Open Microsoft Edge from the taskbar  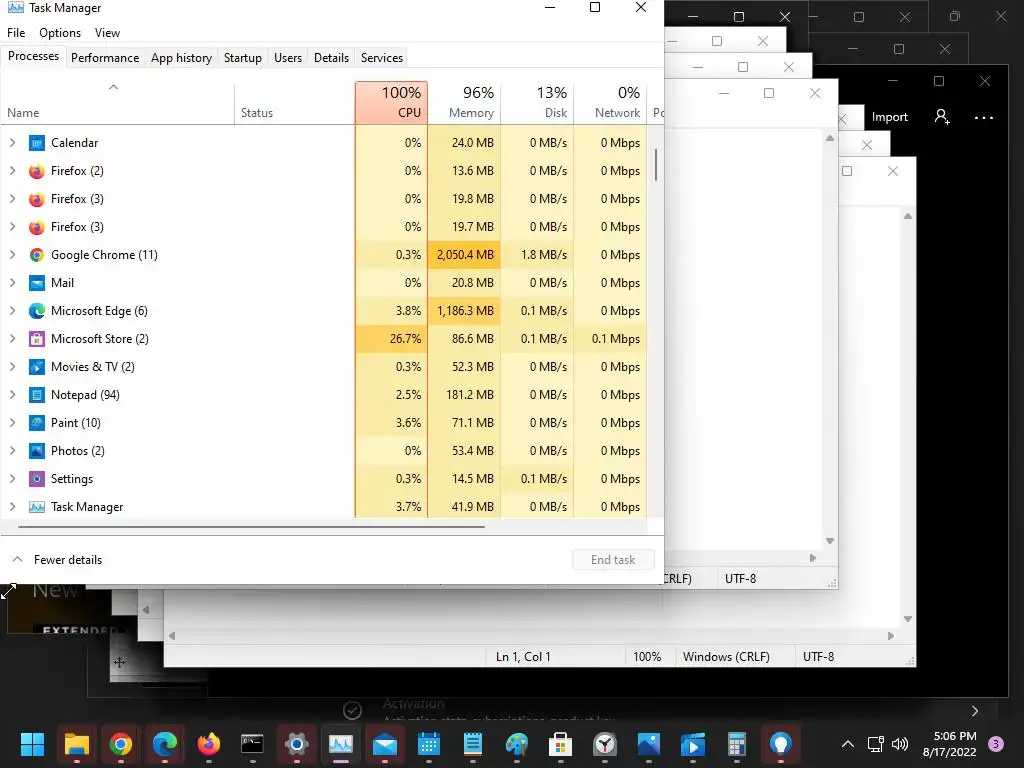165,744
